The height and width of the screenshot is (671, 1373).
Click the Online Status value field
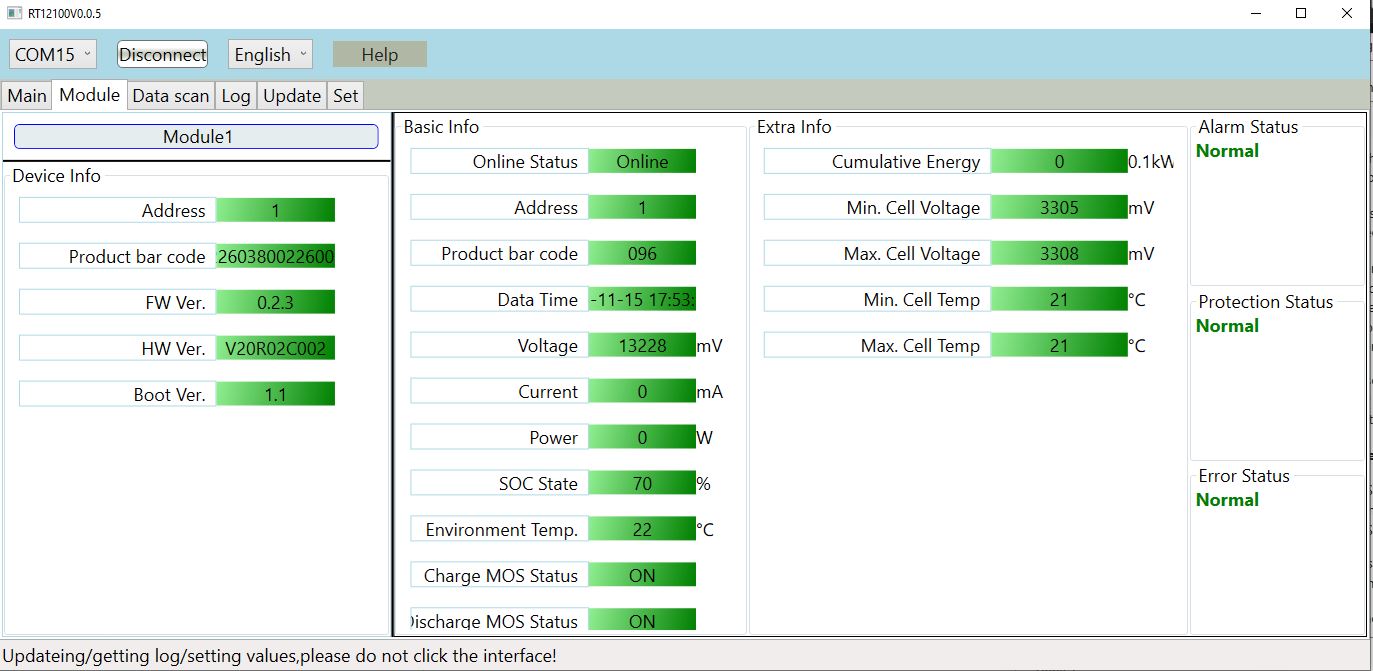pyautogui.click(x=642, y=161)
